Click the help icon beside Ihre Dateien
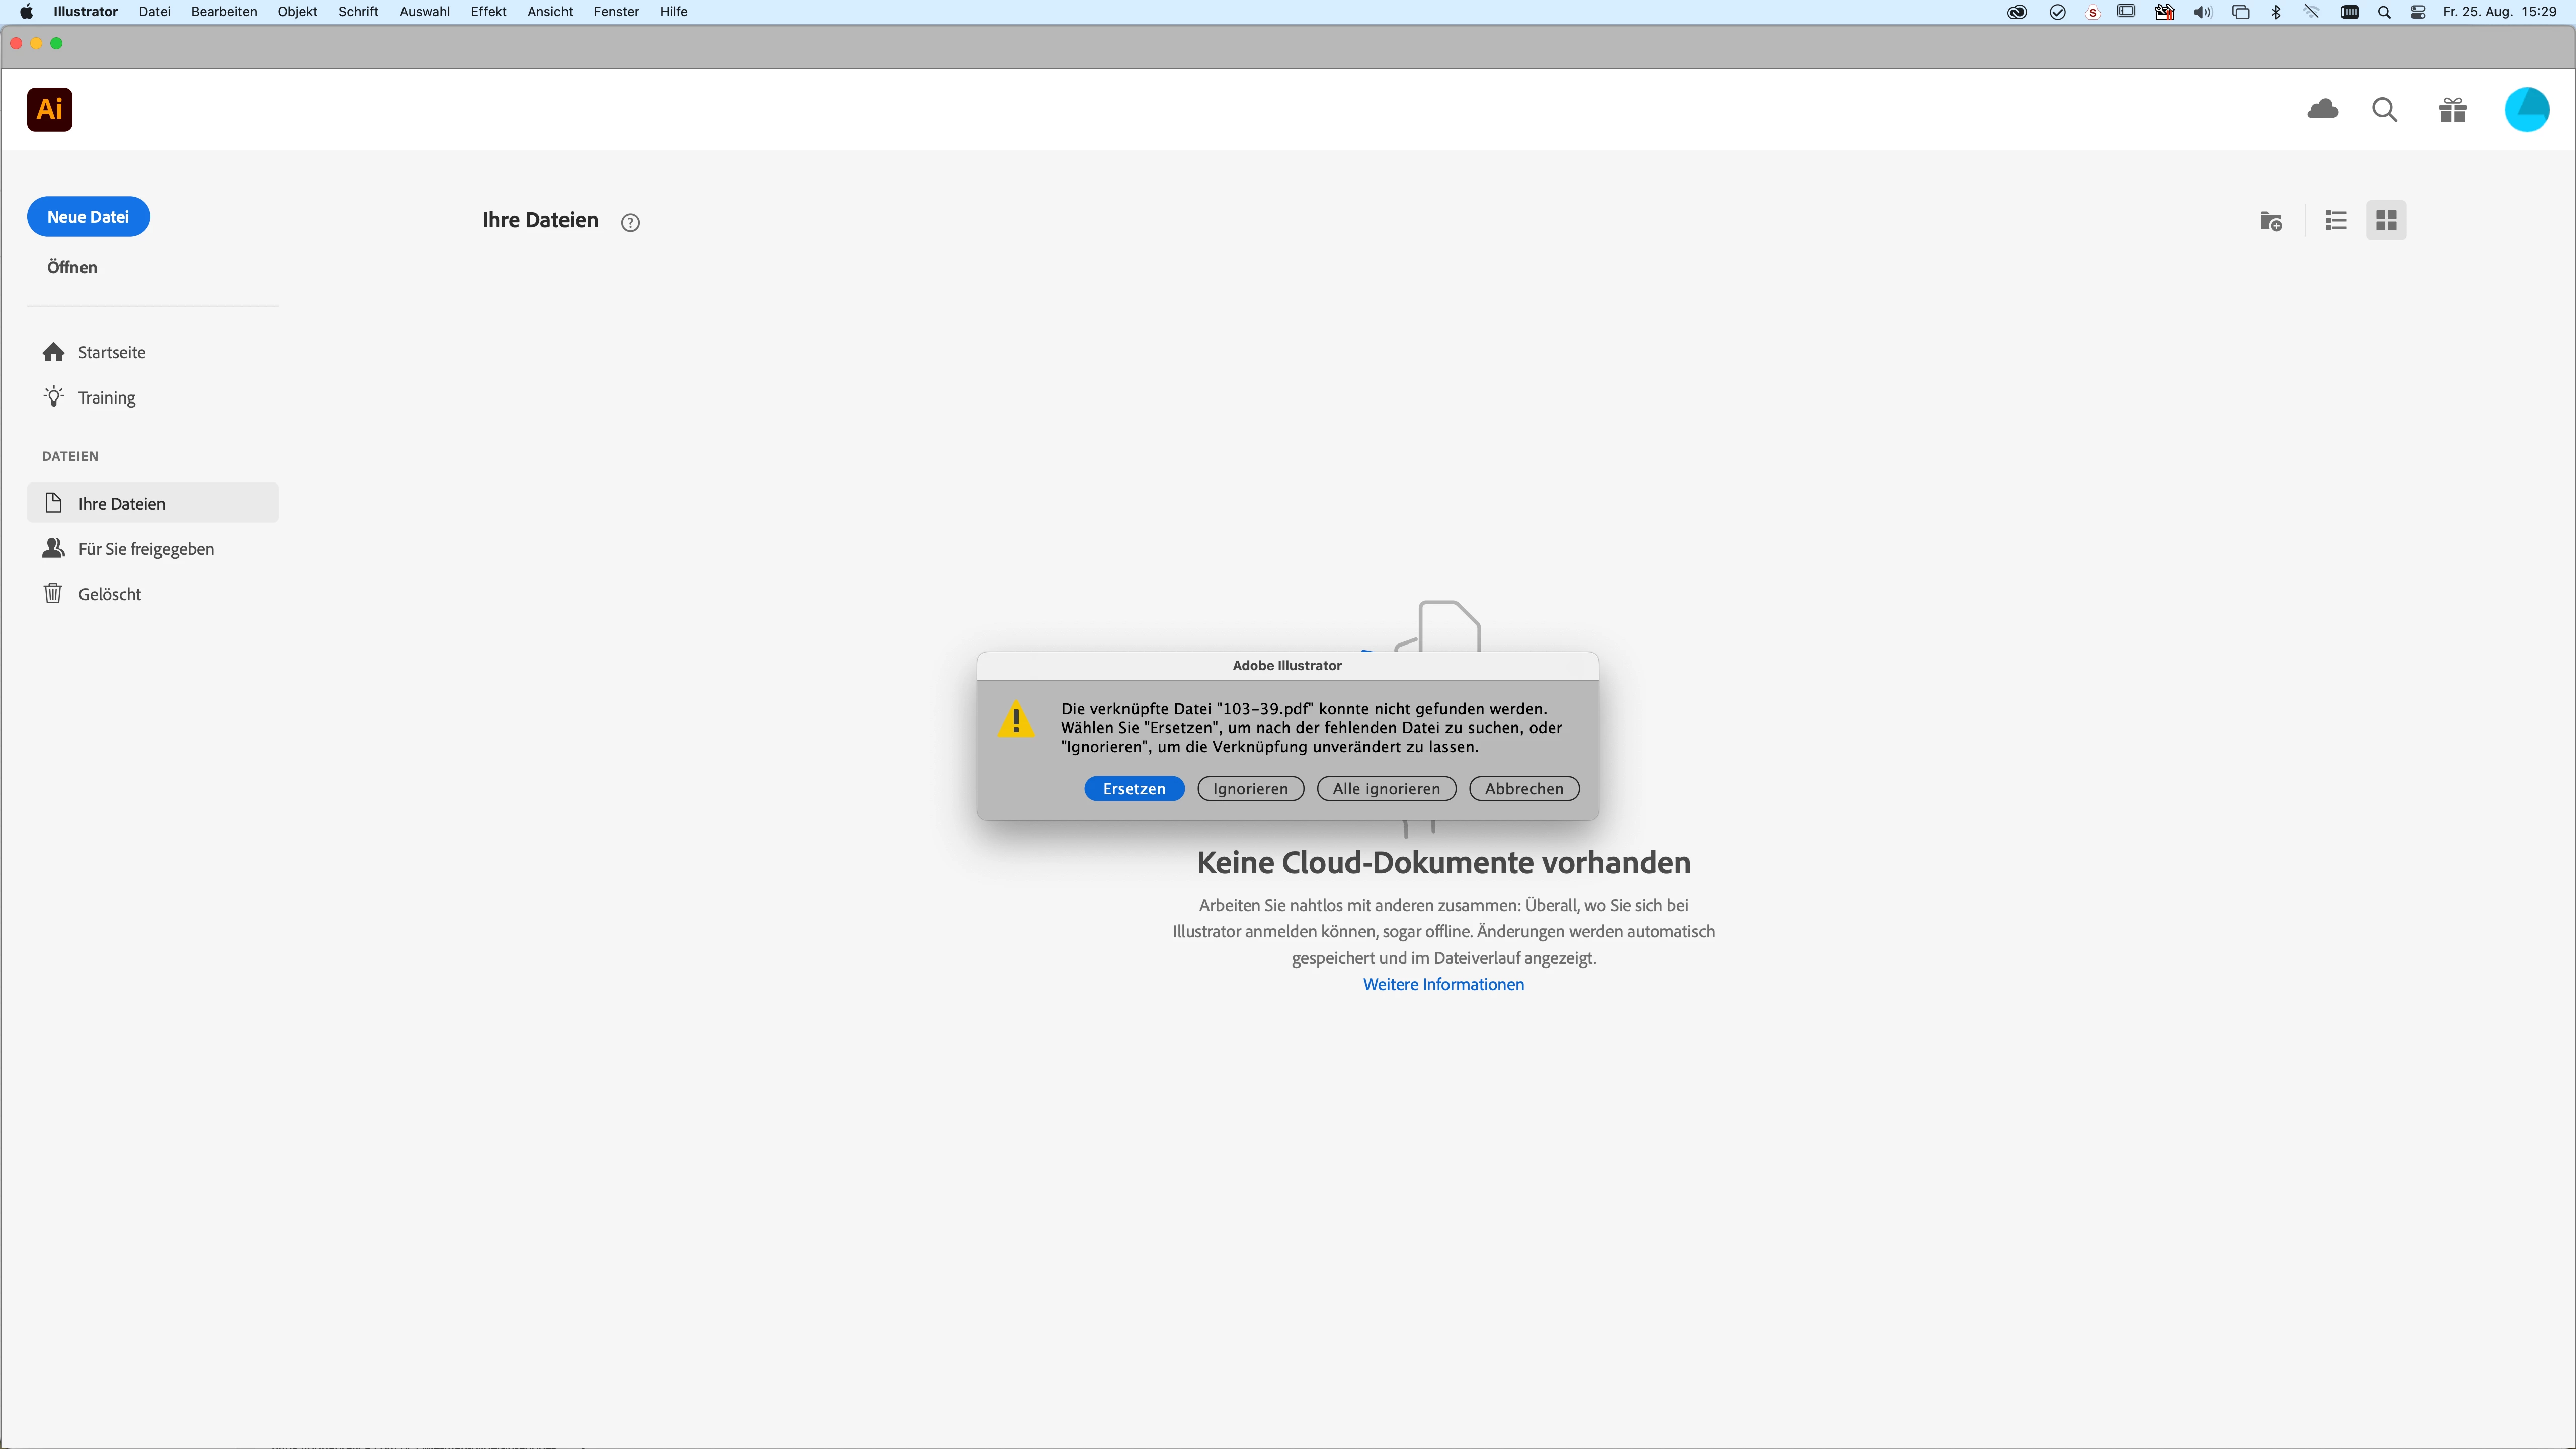The image size is (2576, 1449). (x=630, y=223)
